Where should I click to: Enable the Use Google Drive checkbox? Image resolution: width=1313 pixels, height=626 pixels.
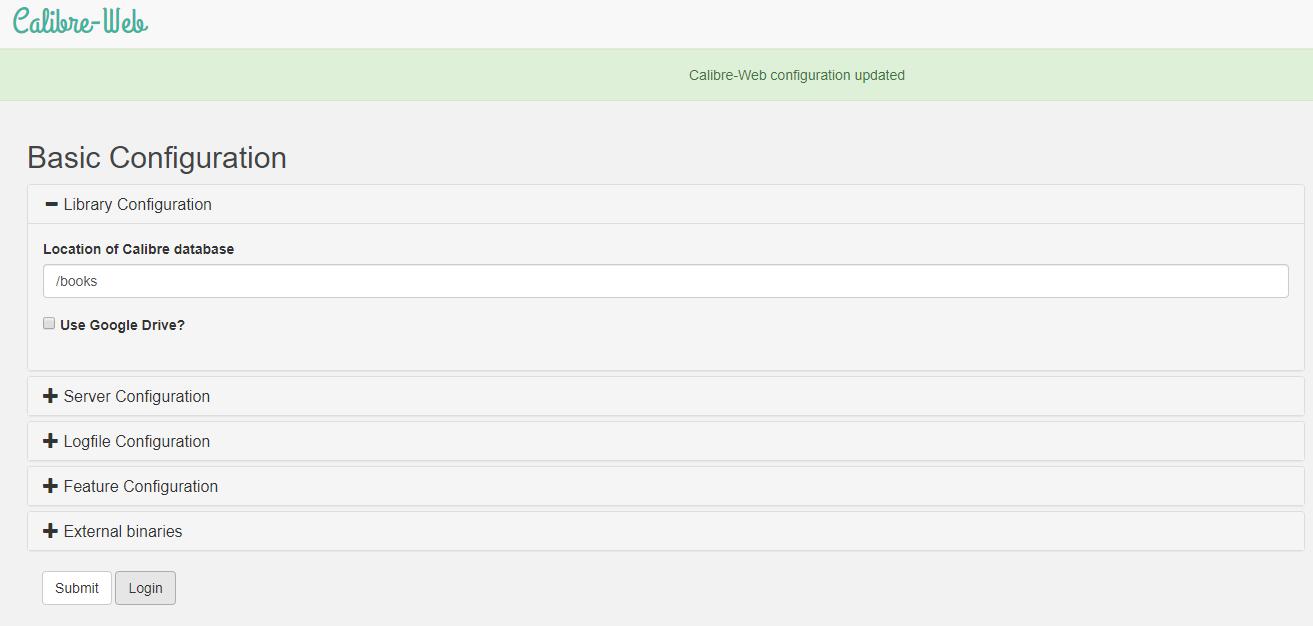49,324
